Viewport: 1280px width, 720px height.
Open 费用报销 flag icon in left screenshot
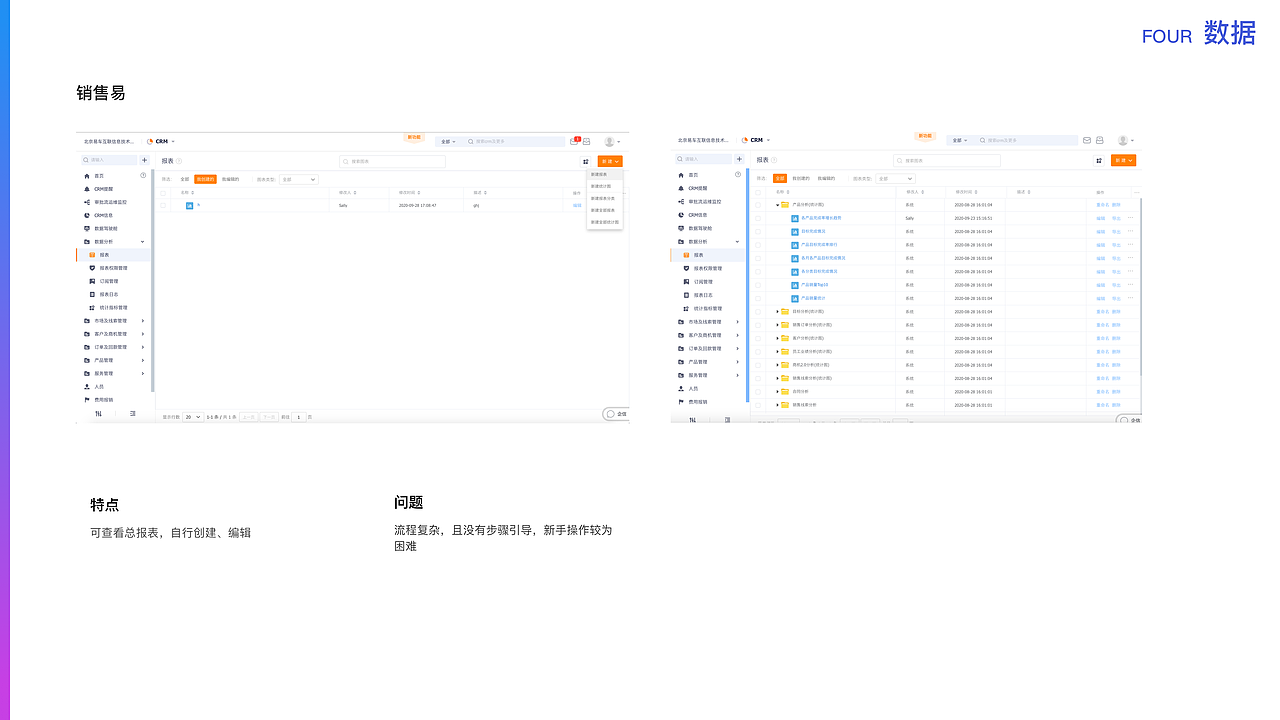(x=87, y=400)
